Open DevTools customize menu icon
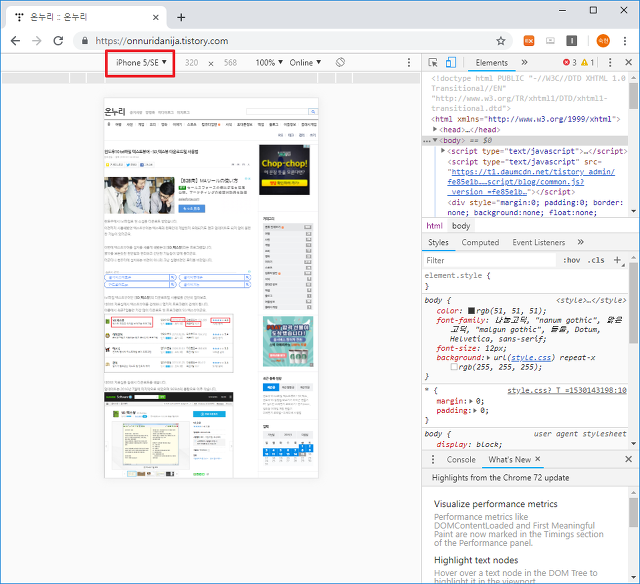640x584 pixels. (x=610, y=62)
